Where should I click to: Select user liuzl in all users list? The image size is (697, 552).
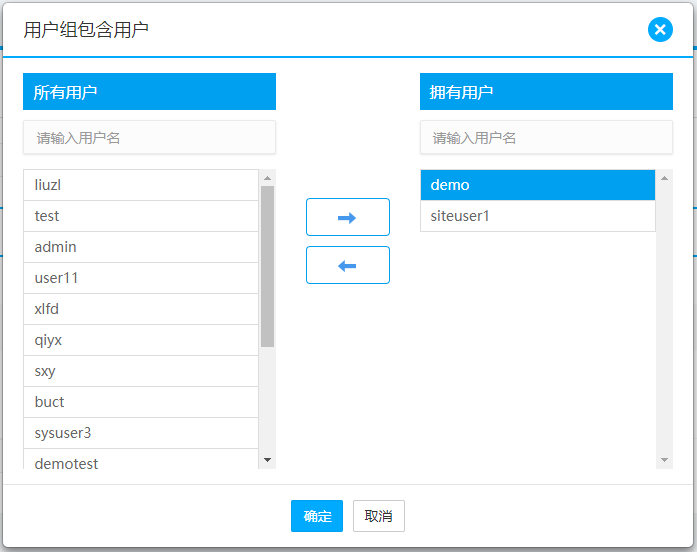(141, 185)
